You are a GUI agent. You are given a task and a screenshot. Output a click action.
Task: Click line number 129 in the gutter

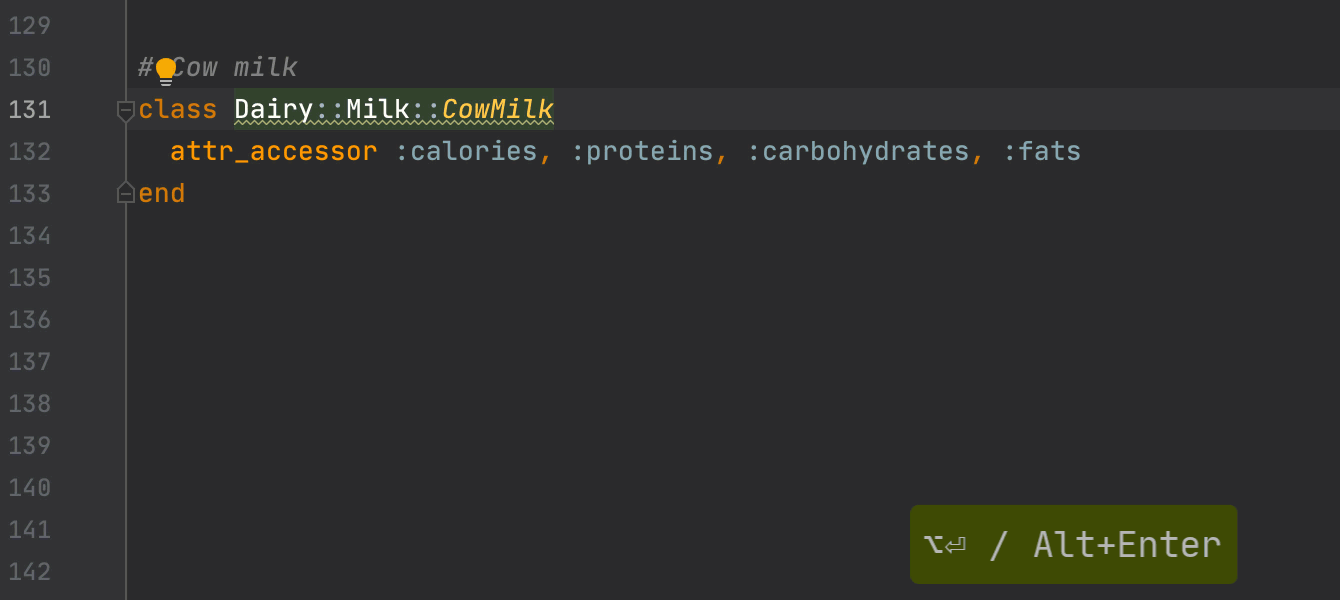pyautogui.click(x=30, y=26)
